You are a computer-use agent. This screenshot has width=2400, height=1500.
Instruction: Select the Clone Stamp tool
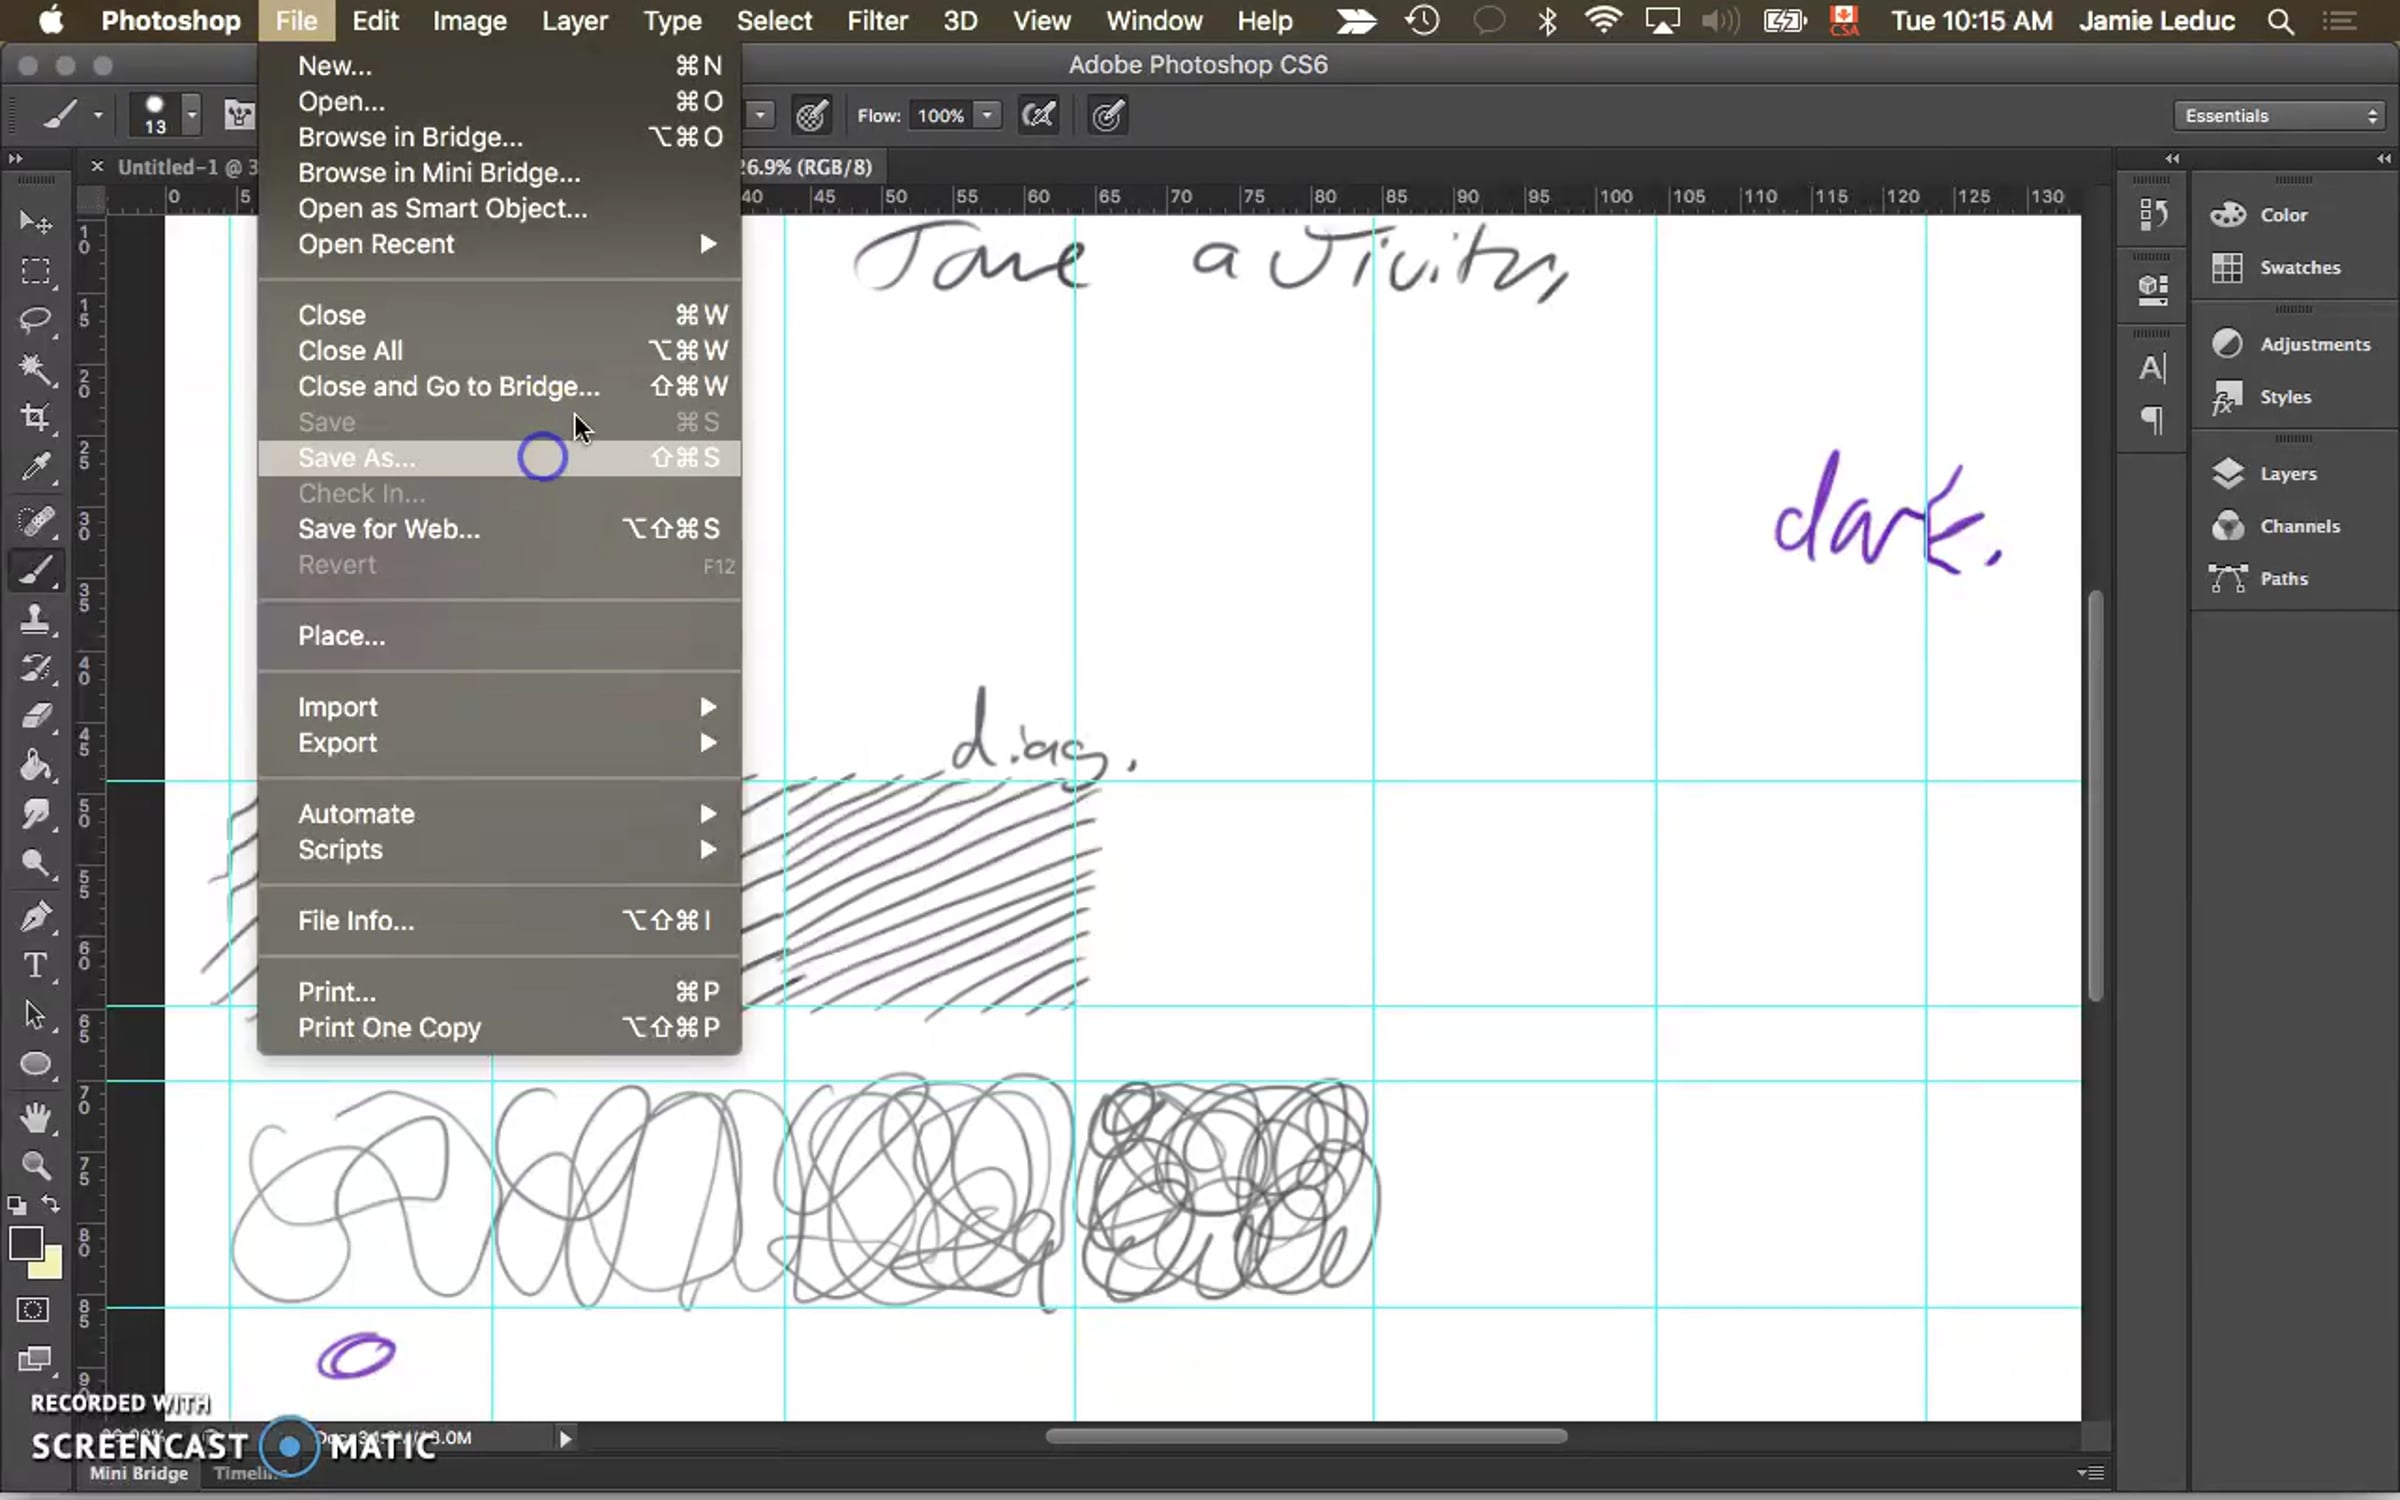(x=35, y=619)
